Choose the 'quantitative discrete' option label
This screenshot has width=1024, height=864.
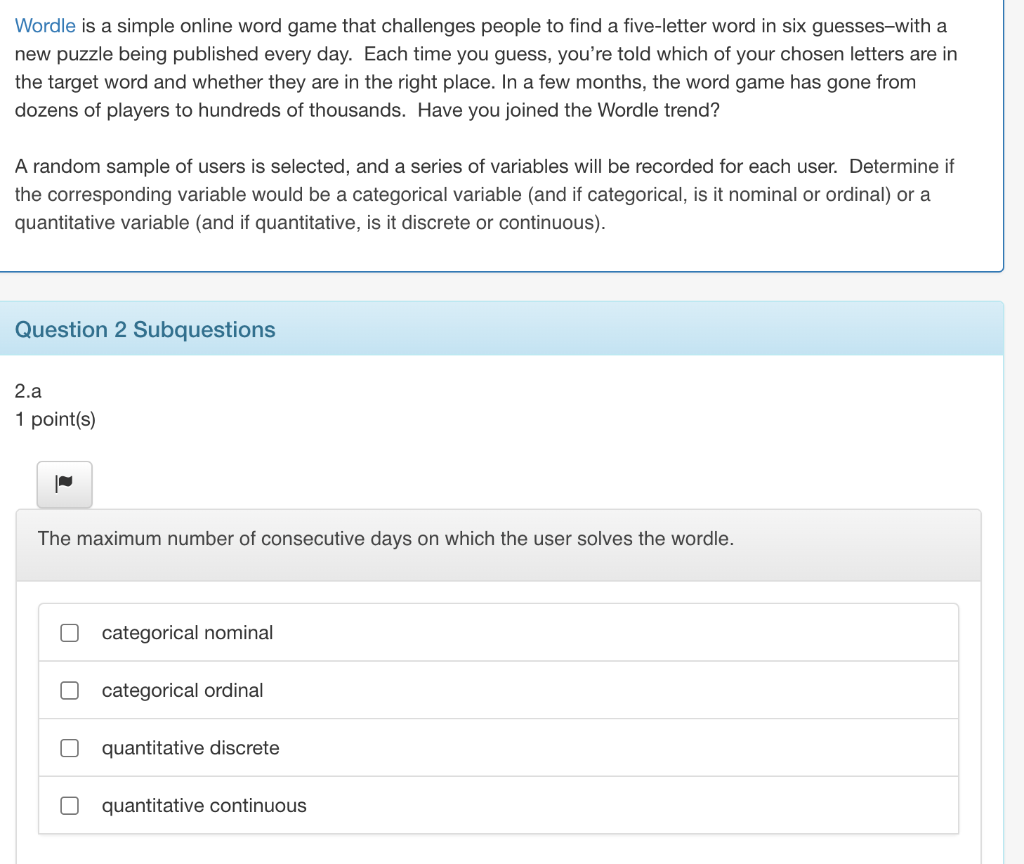click(190, 748)
